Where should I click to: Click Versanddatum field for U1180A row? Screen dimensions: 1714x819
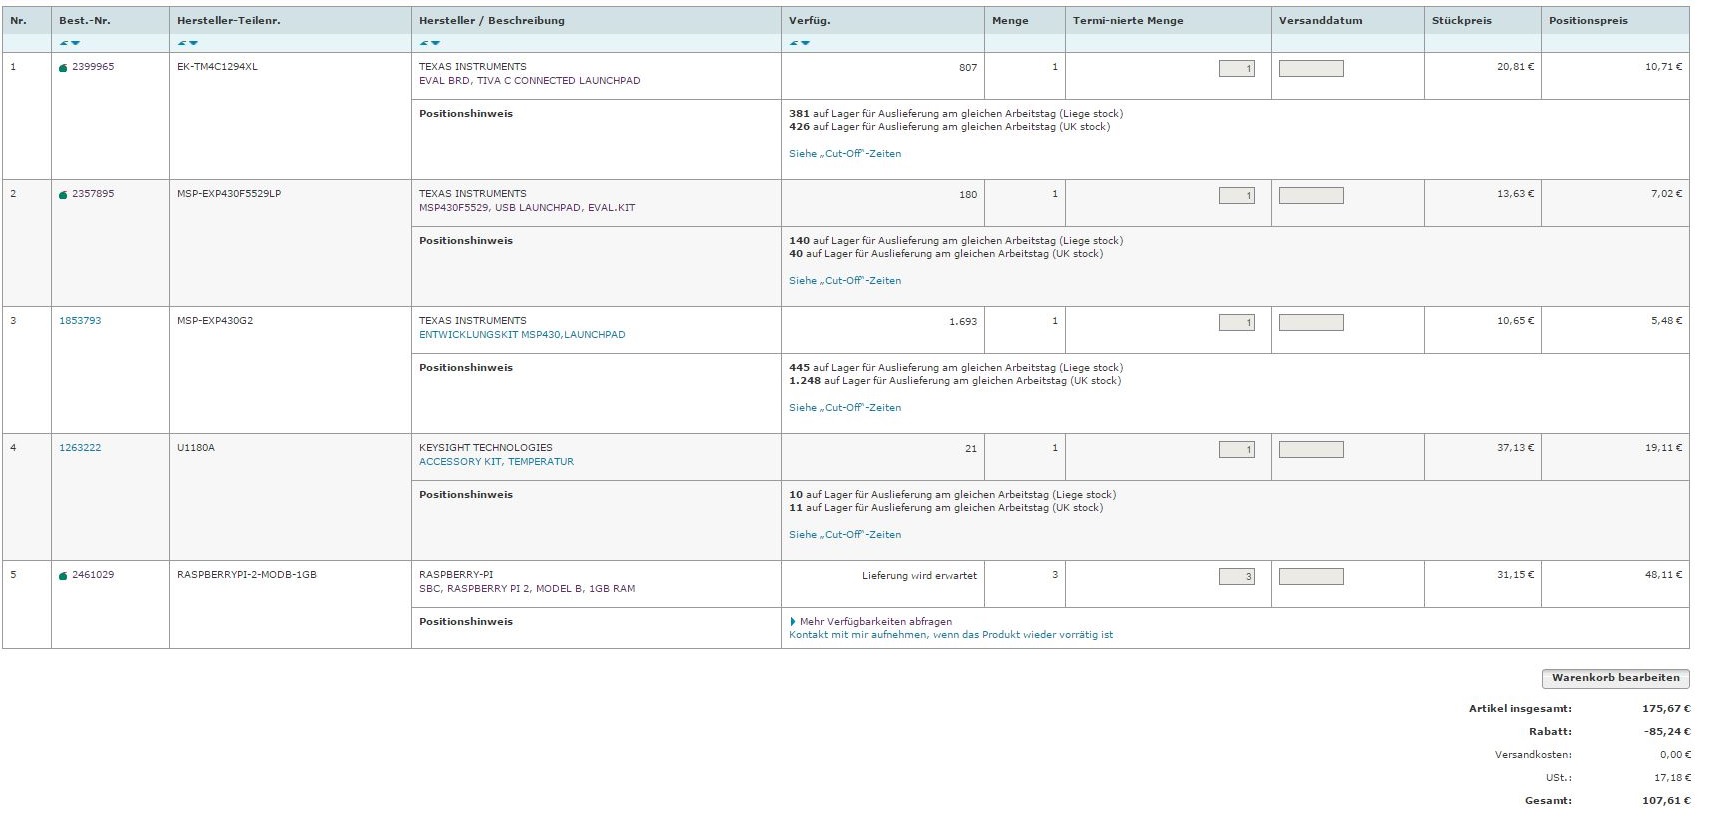[1311, 450]
